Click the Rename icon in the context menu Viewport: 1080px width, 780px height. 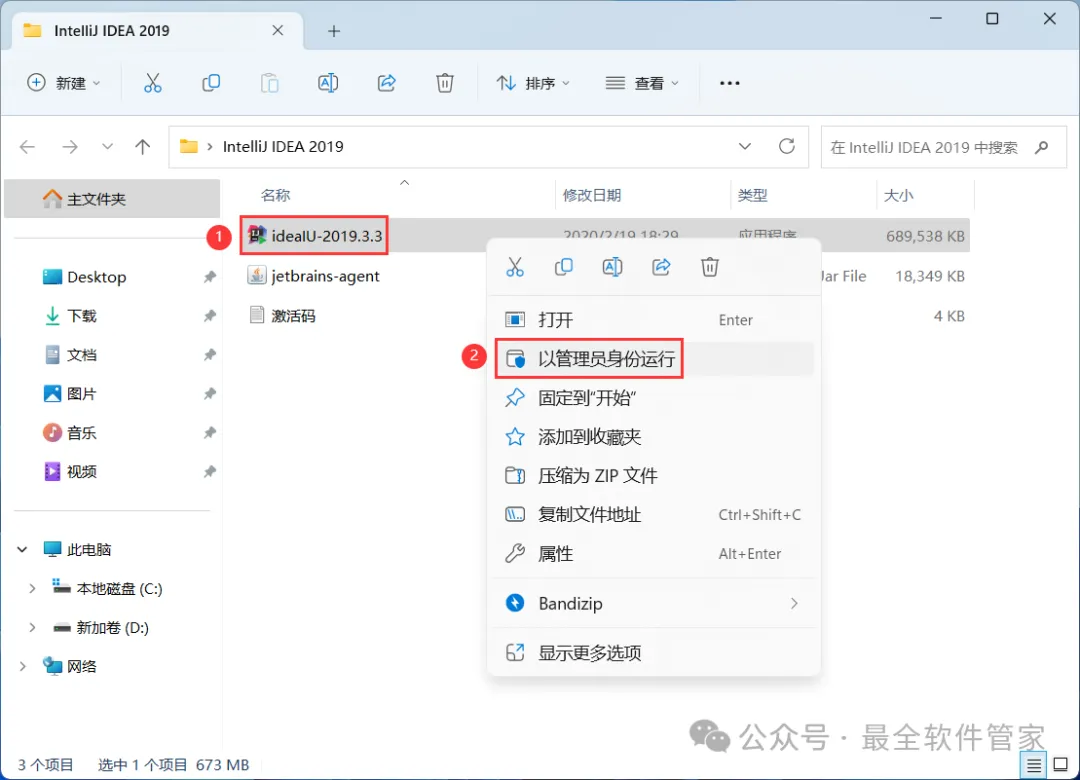coord(612,267)
